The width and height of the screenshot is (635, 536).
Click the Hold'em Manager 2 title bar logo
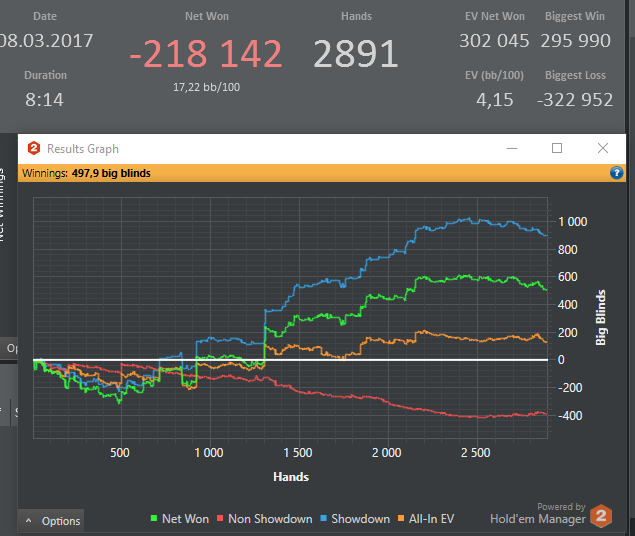pyautogui.click(x=34, y=148)
